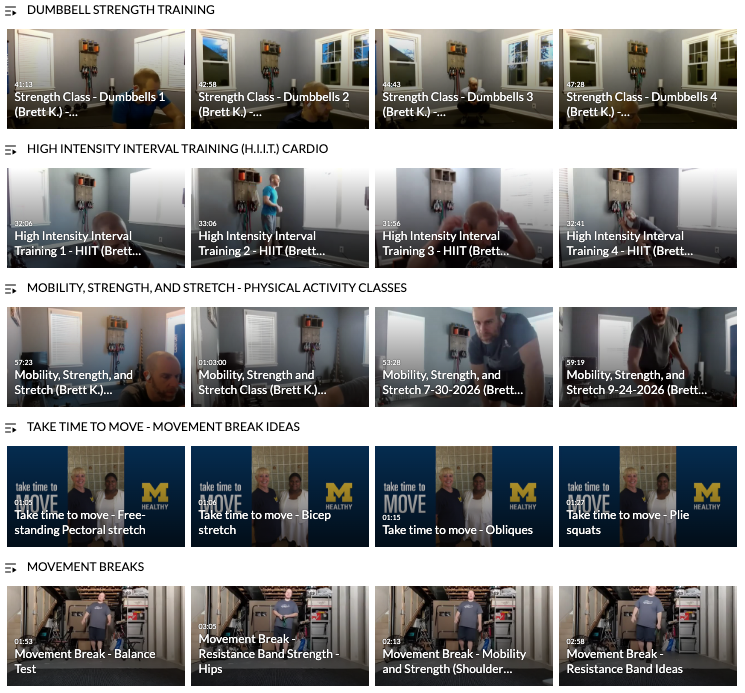The width and height of the screenshot is (745, 693).
Task: Open the 01:03:00 Mobility, Strength and Stretch Class
Action: pyautogui.click(x=280, y=357)
